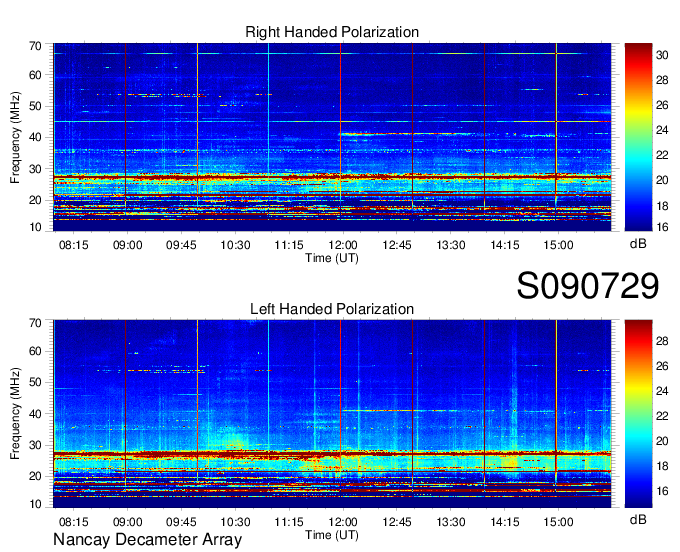This screenshot has height=552, width=680.
Task: Click the Left Handed Polarization color scale bar
Action: tap(638, 414)
